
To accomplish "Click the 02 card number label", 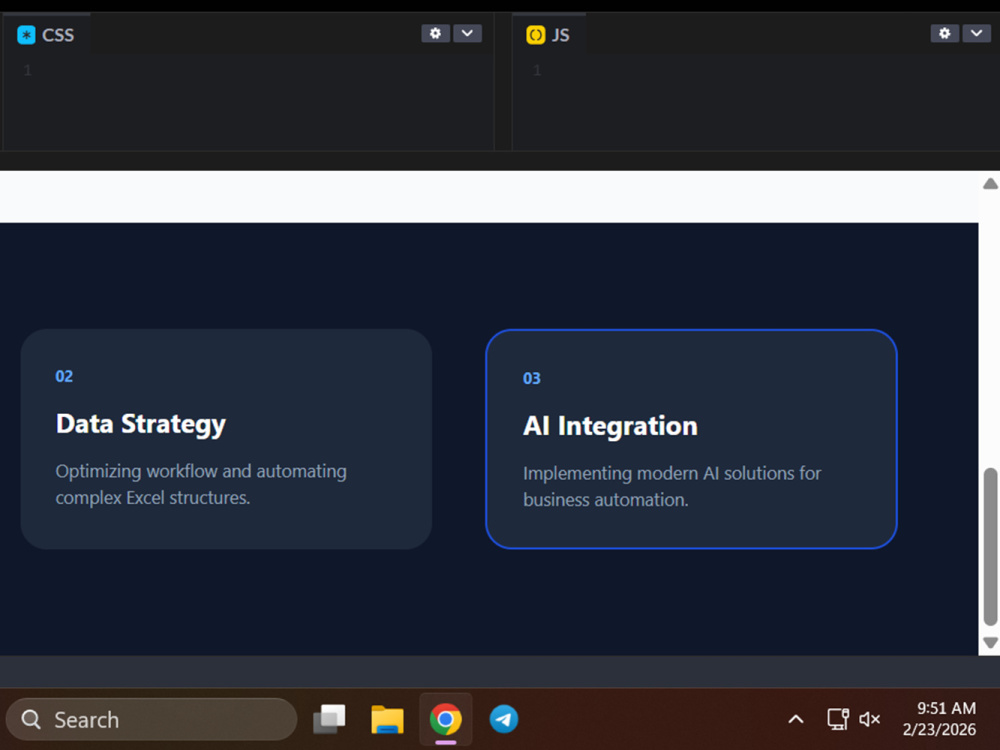I will click(64, 376).
